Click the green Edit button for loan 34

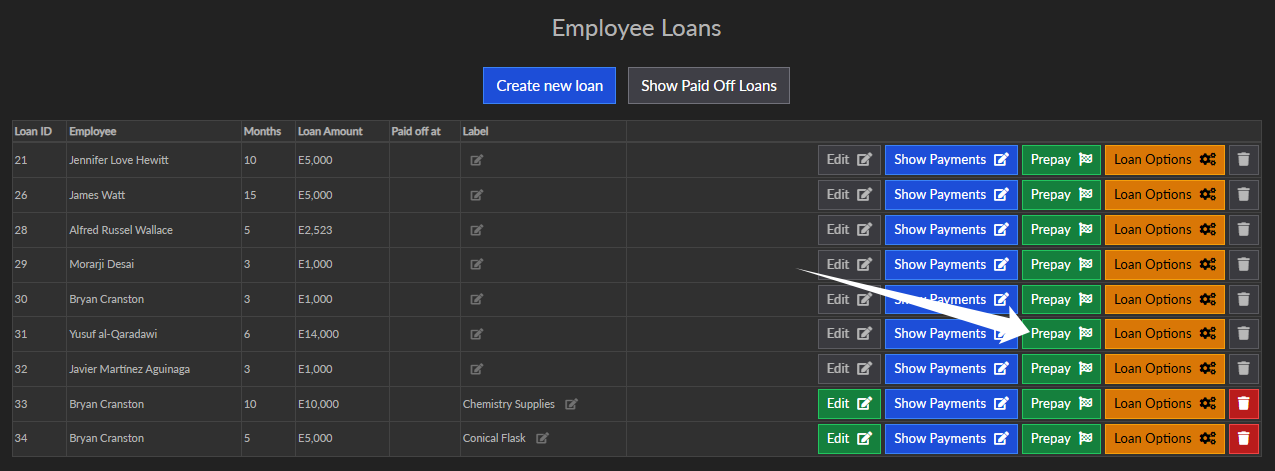(x=849, y=438)
